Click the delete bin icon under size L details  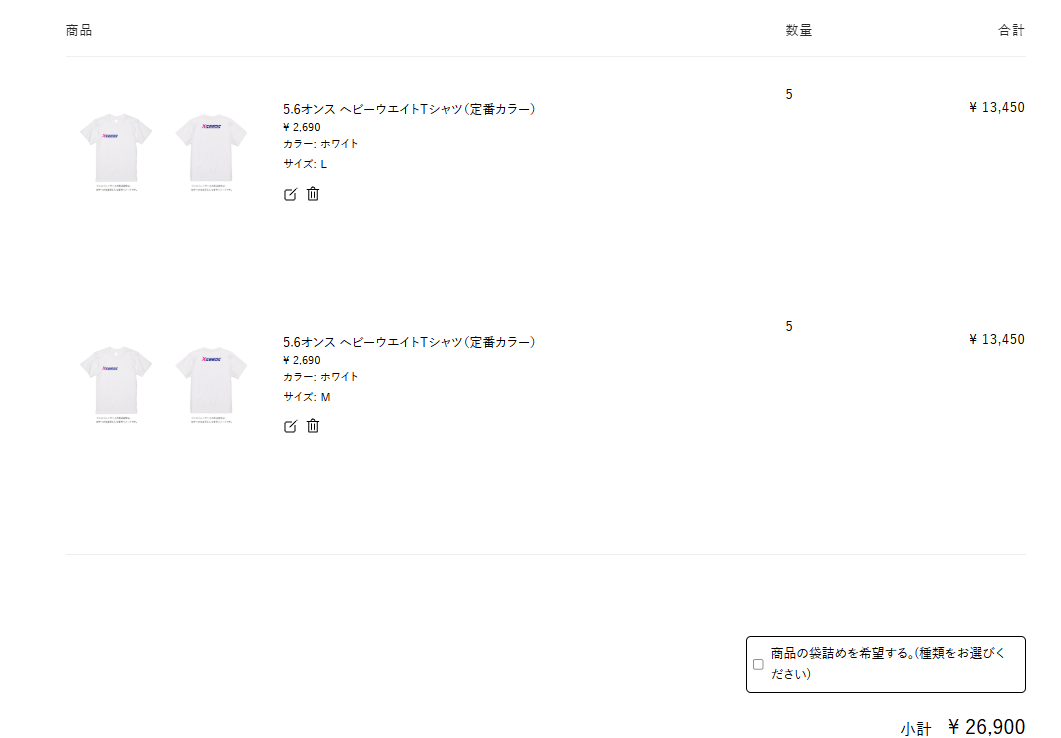313,194
